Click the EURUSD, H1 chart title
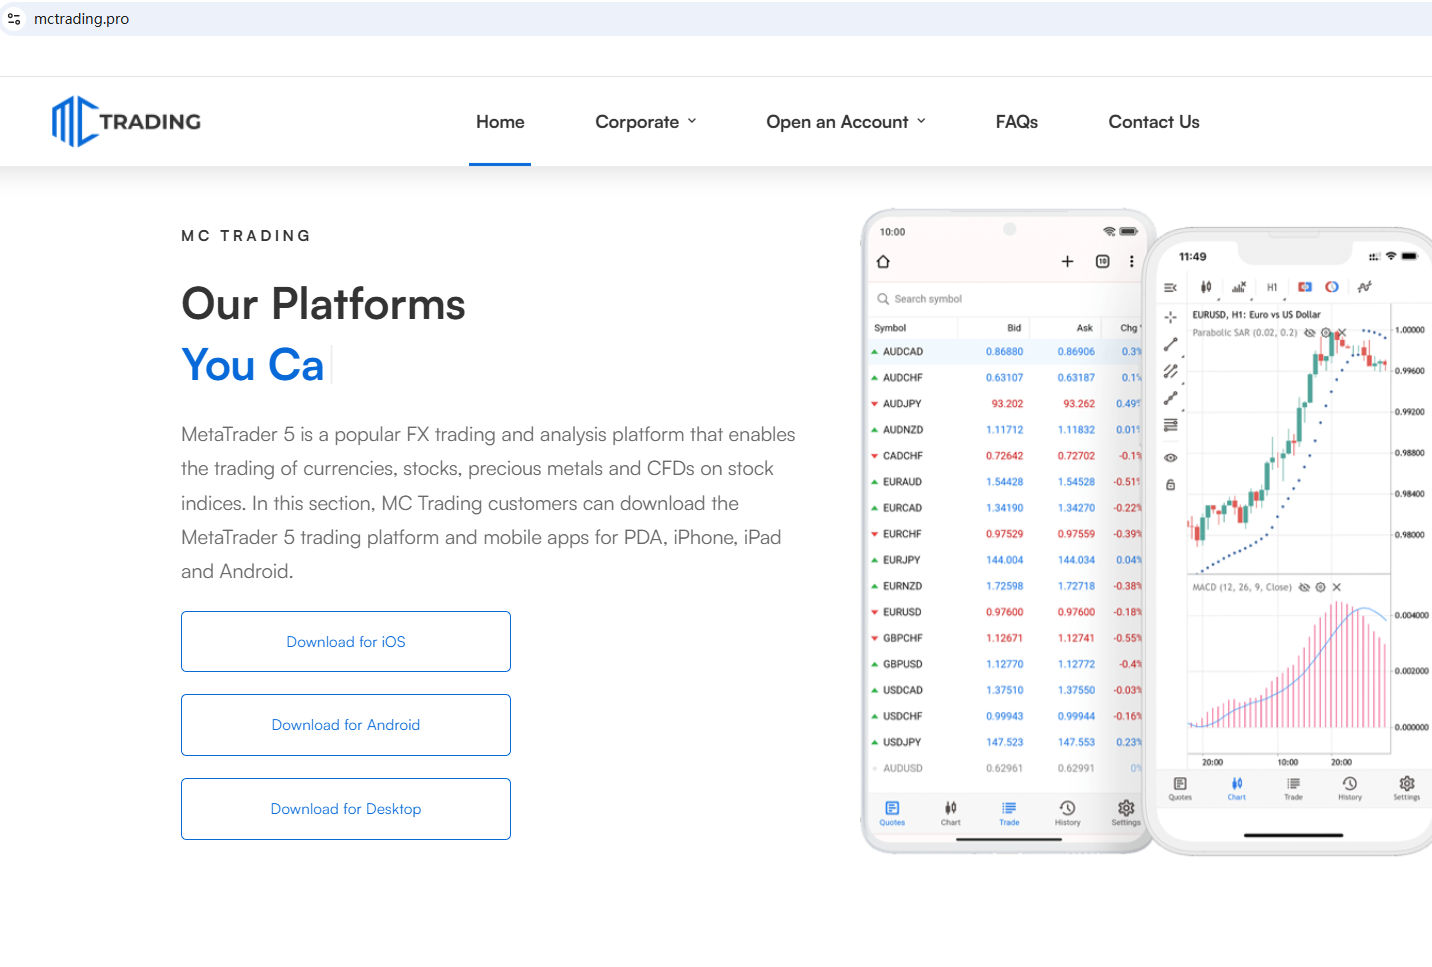The height and width of the screenshot is (967, 1432). coord(1256,314)
